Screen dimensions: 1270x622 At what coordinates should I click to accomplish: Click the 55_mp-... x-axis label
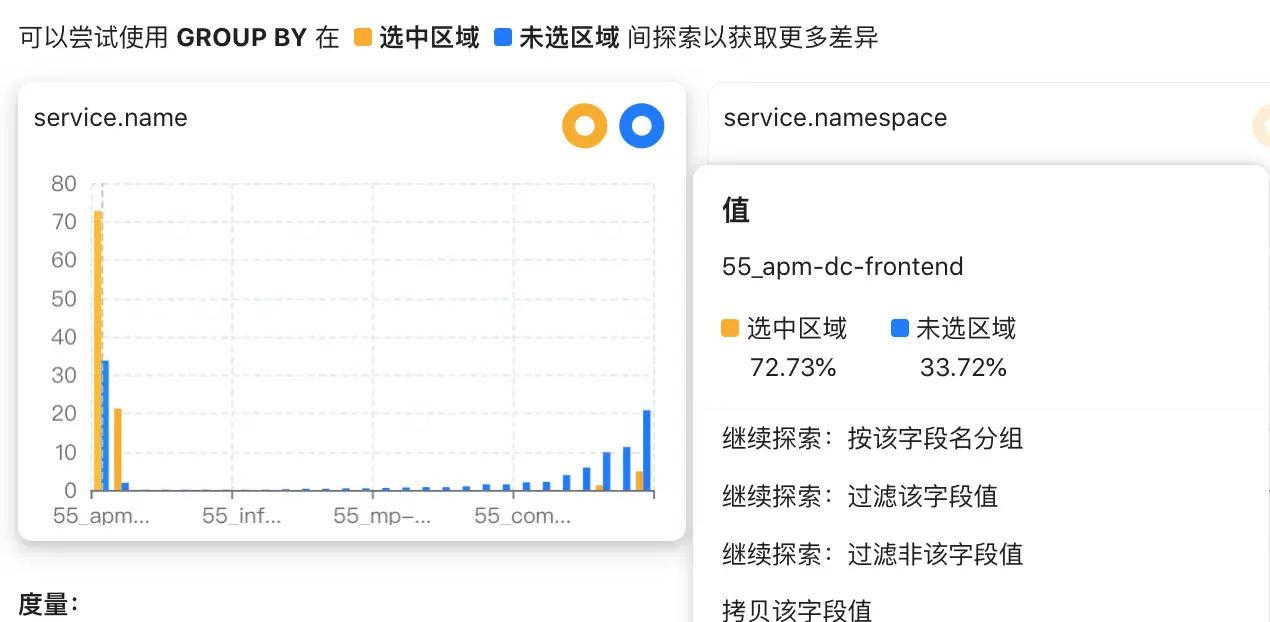pos(382,516)
